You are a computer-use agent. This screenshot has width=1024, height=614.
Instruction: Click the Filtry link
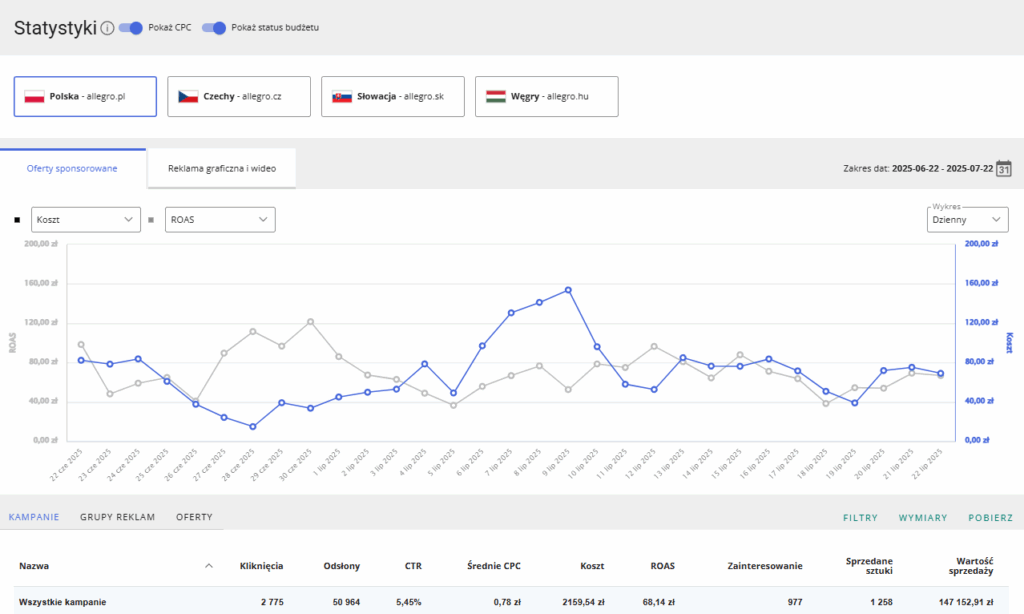pyautogui.click(x=860, y=518)
